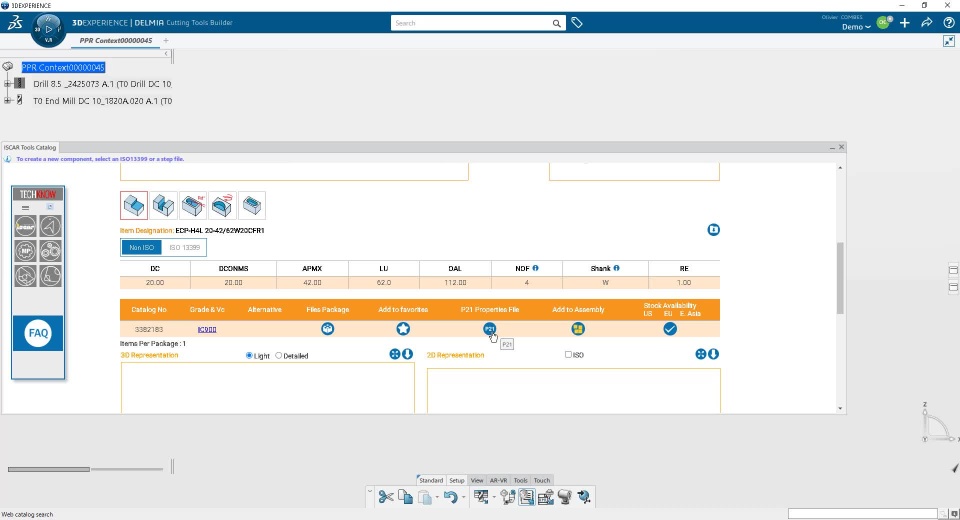The width and height of the screenshot is (960, 520).
Task: Open the Tools action bar tab
Action: point(520,480)
